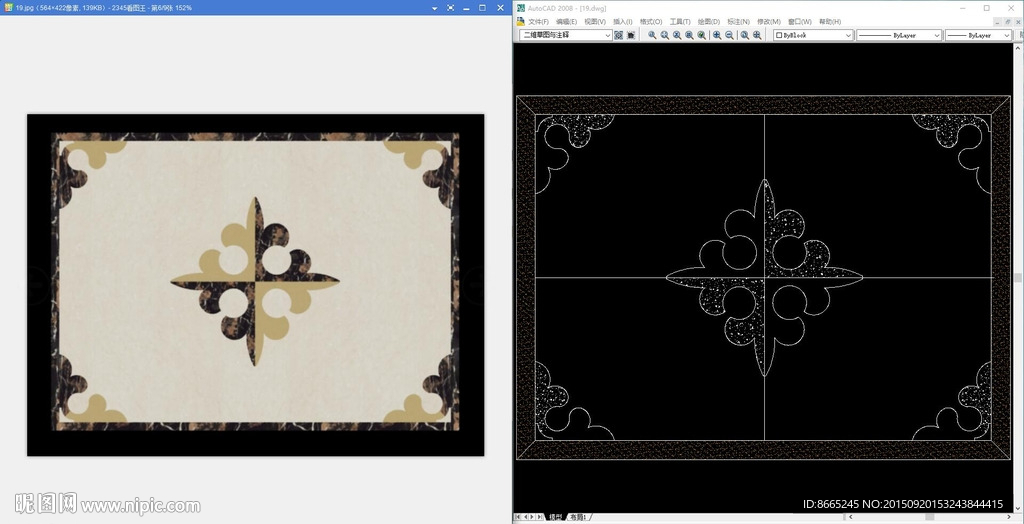Open the 绘图(D) Draw menu
1024x524 pixels.
click(709, 21)
